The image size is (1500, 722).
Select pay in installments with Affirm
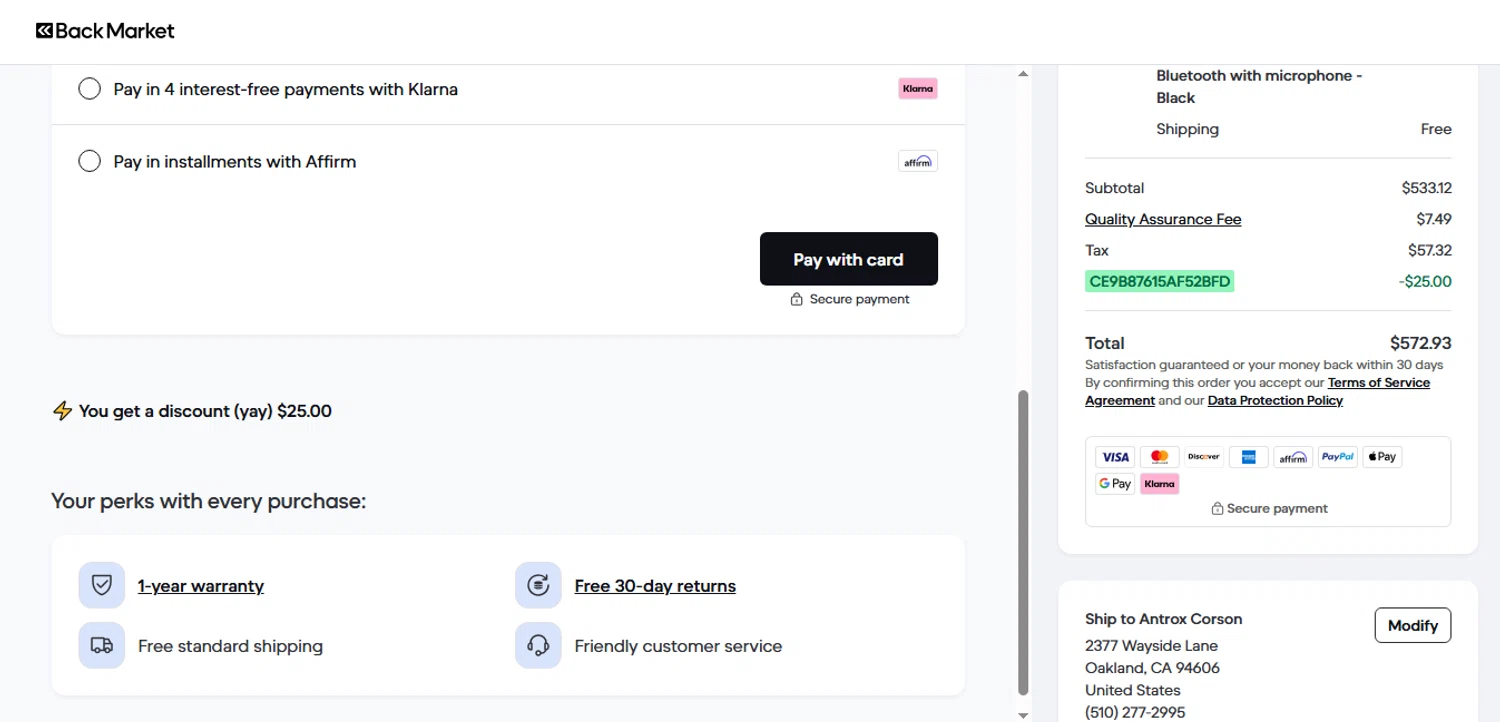click(90, 162)
